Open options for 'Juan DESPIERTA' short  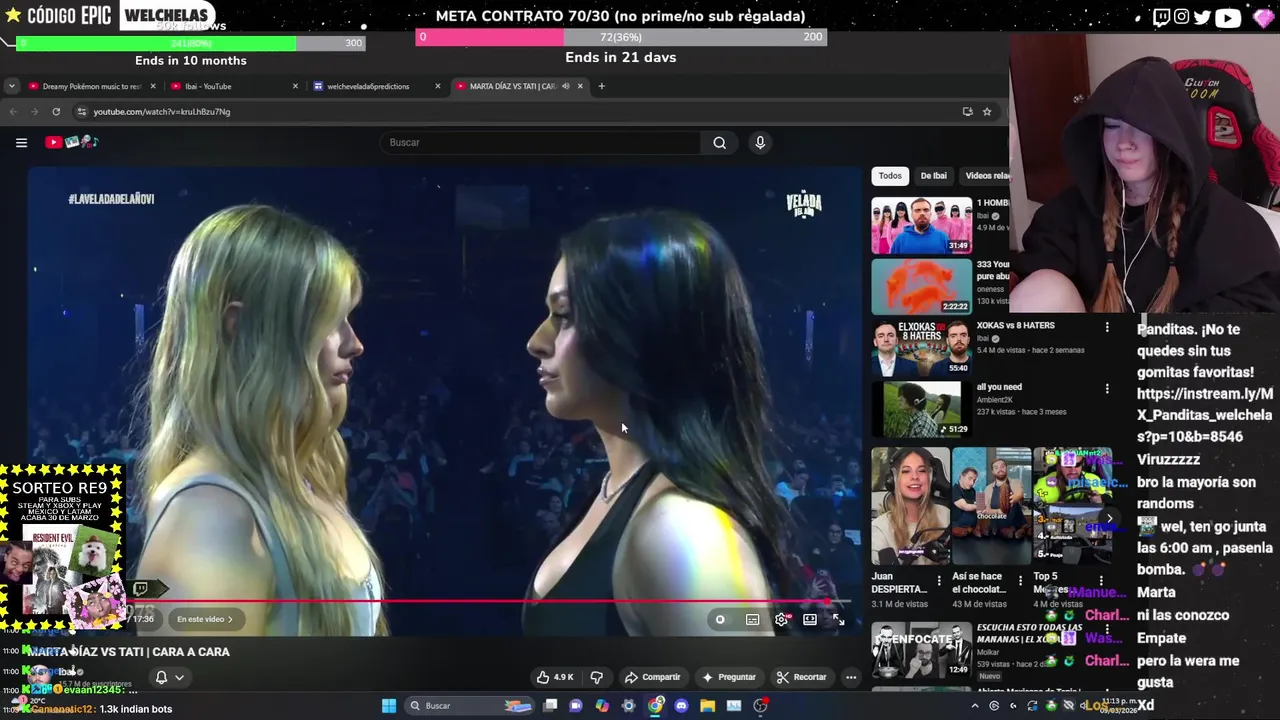(938, 581)
